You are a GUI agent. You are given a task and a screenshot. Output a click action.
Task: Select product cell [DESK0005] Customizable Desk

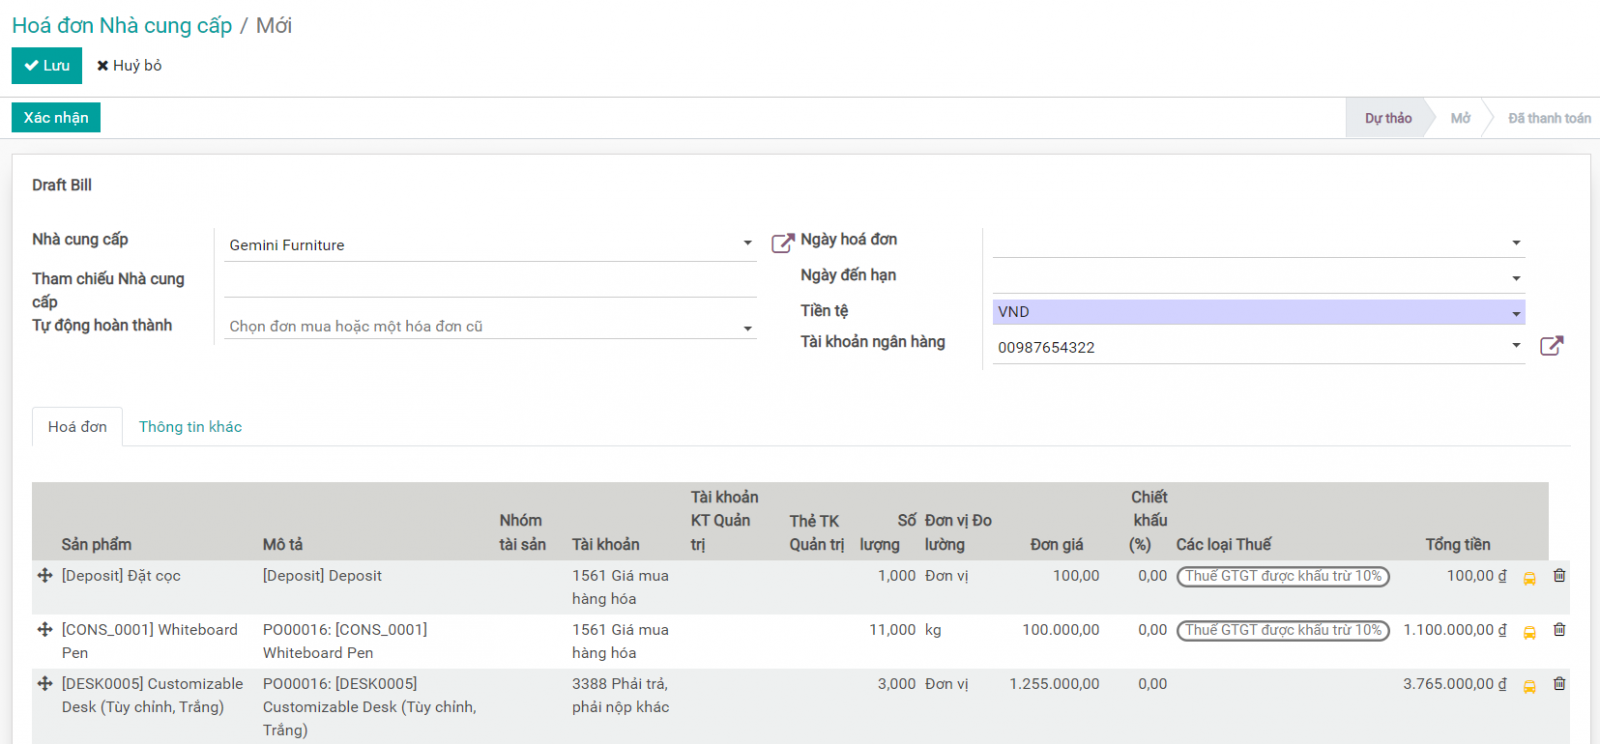coord(152,695)
